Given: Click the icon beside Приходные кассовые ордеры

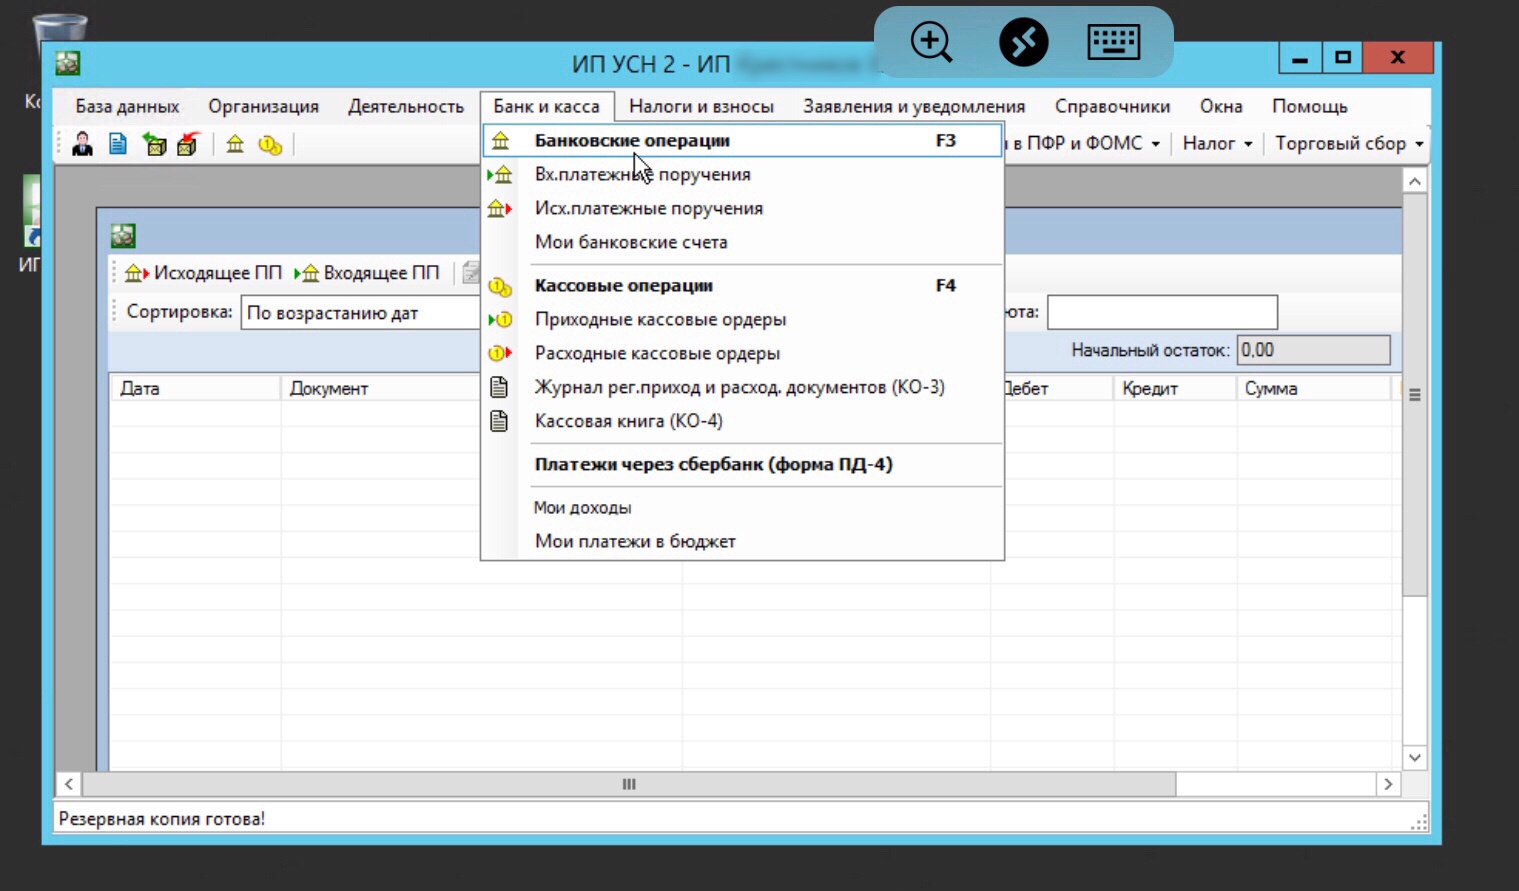Looking at the screenshot, I should point(500,320).
